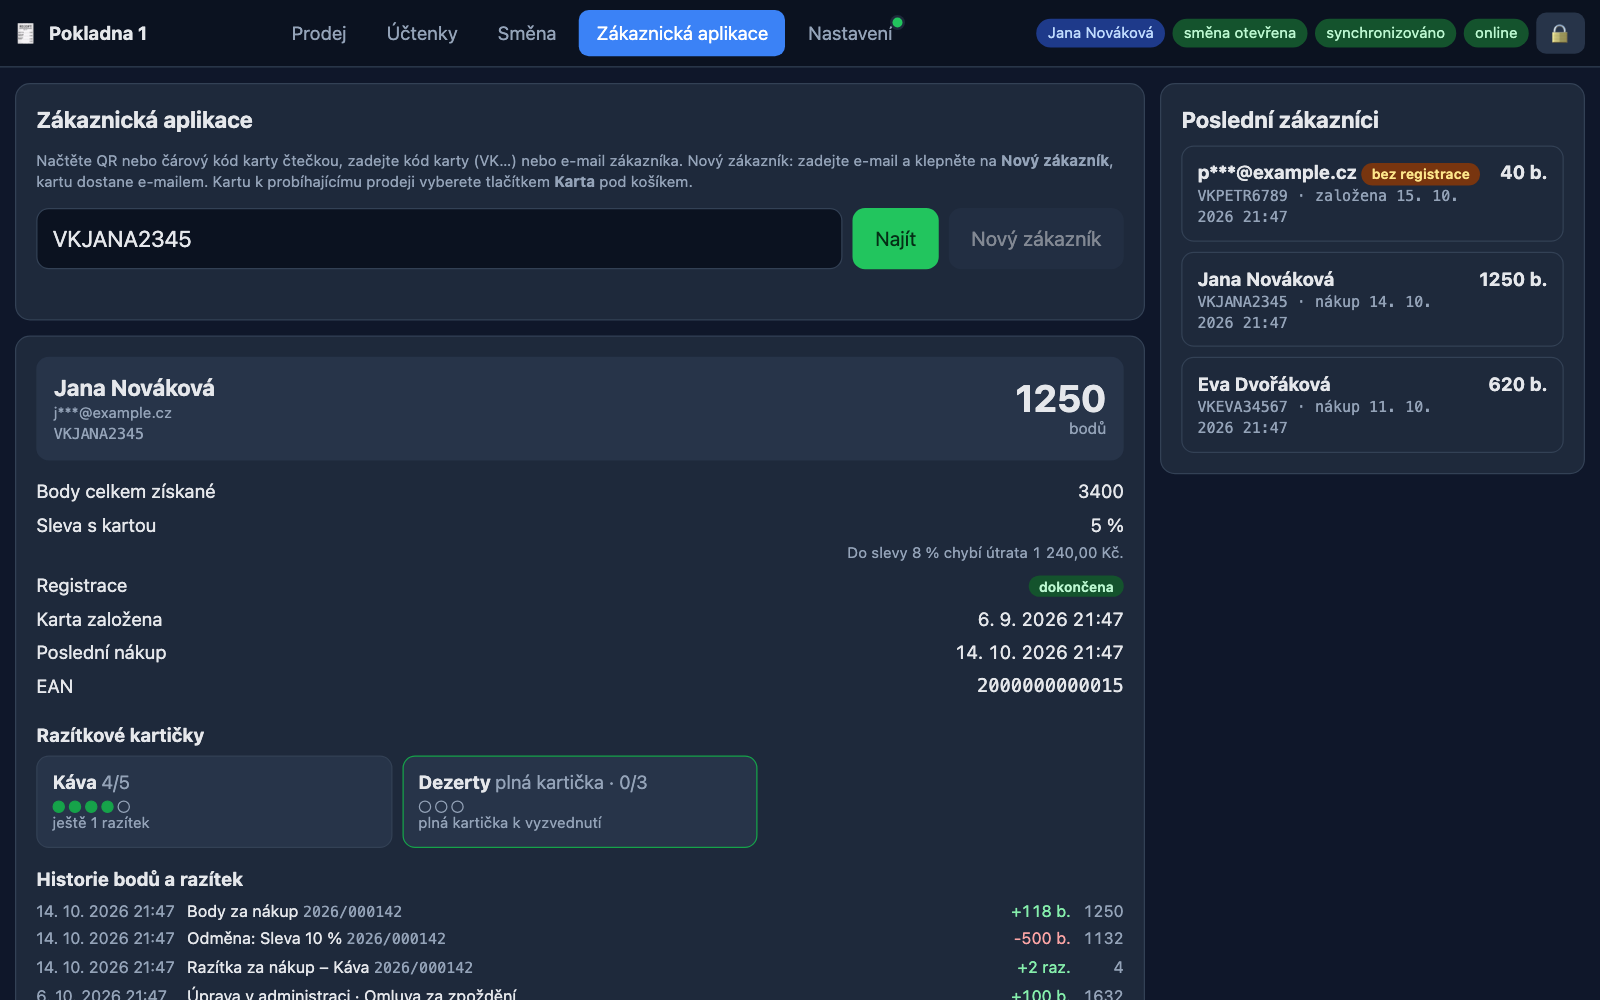Viewport: 1600px width, 1000px height.
Task: Click the Do slevy 8 % hint text
Action: tap(985, 553)
